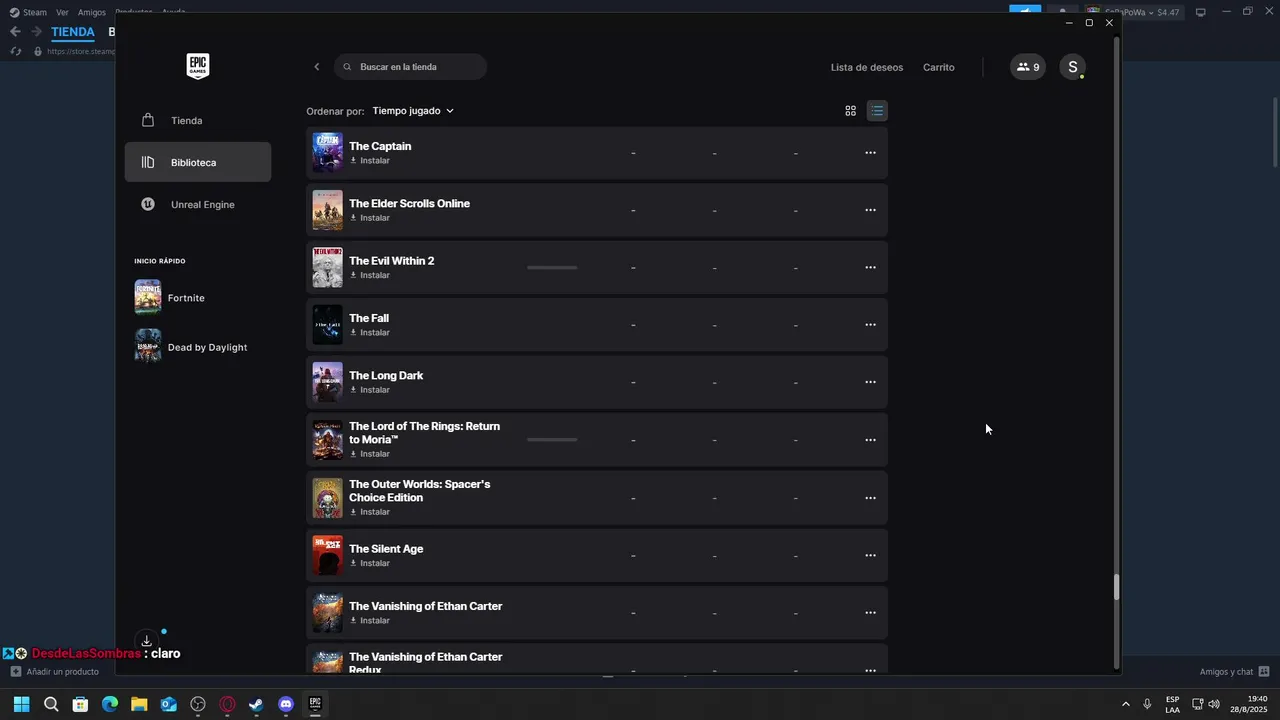Screen dimensions: 1280x720
Task: Open options menu for The Outer Worlds
Action: click(x=870, y=498)
